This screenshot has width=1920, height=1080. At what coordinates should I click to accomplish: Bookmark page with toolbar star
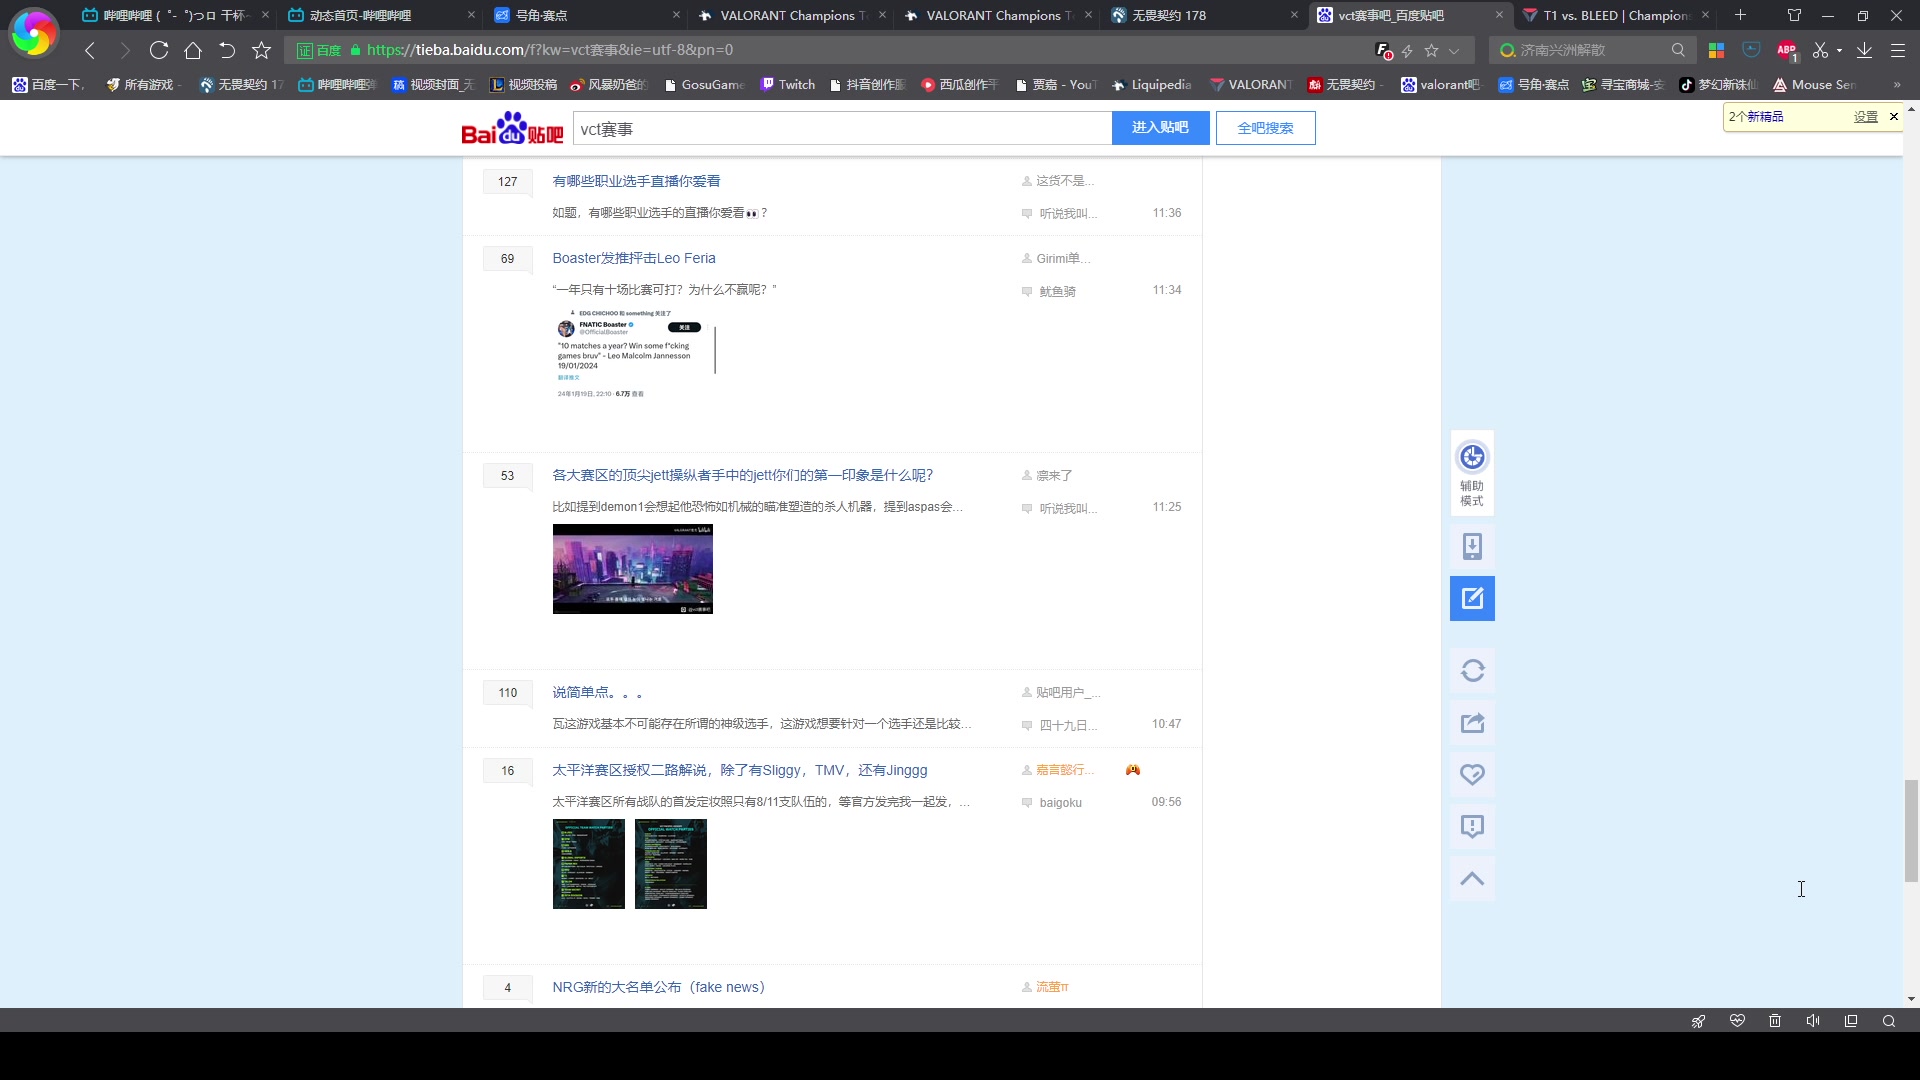[261, 50]
